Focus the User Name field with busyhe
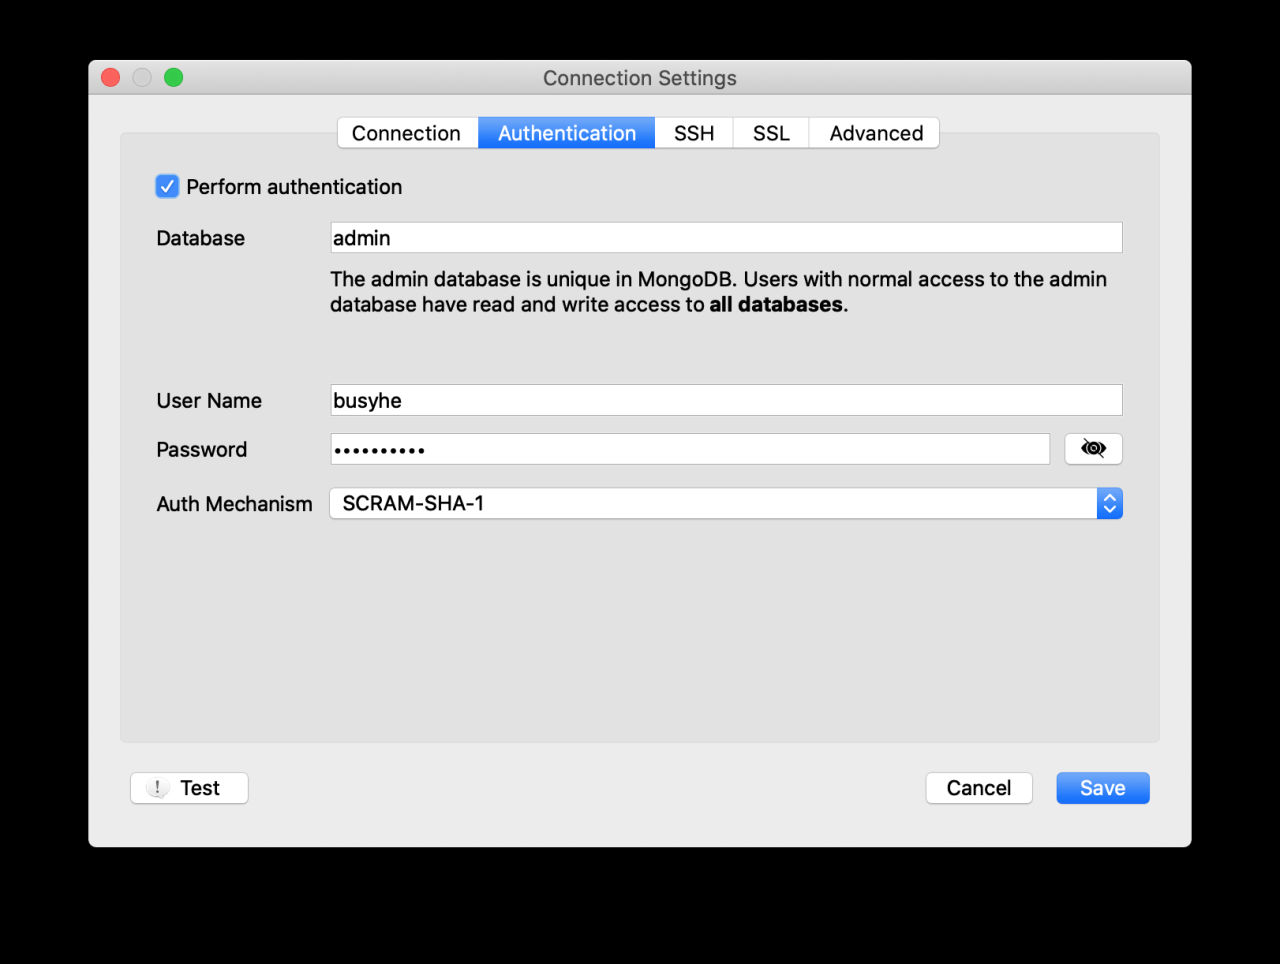1280x964 pixels. (726, 400)
